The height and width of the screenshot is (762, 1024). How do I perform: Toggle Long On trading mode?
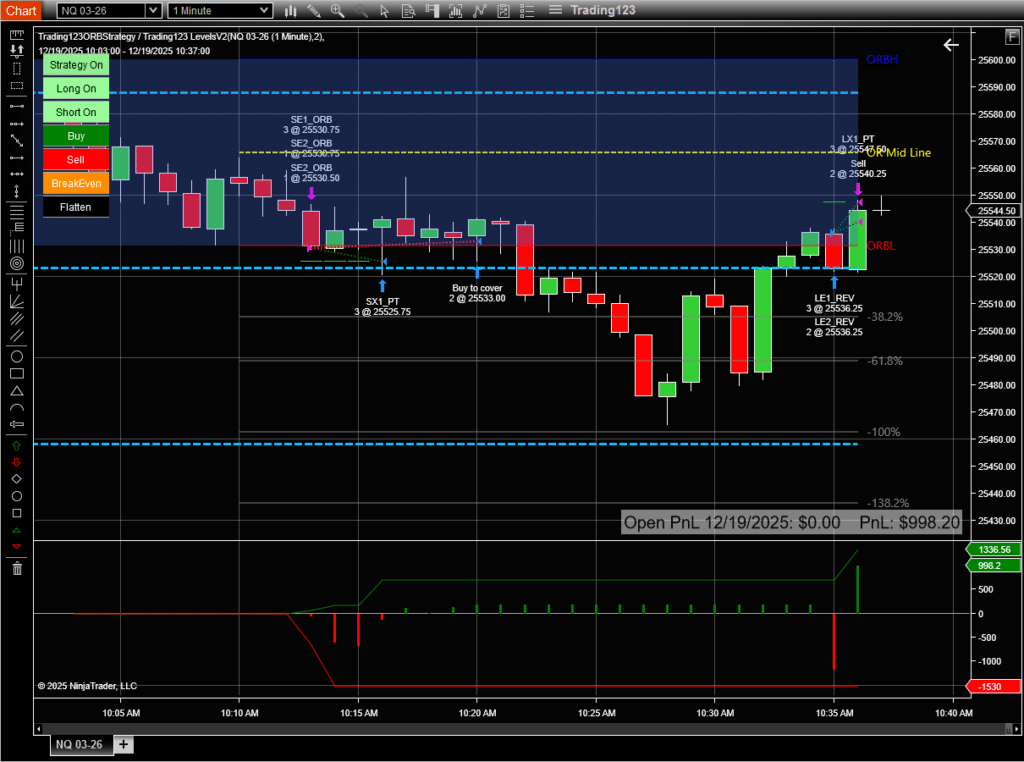pos(75,88)
